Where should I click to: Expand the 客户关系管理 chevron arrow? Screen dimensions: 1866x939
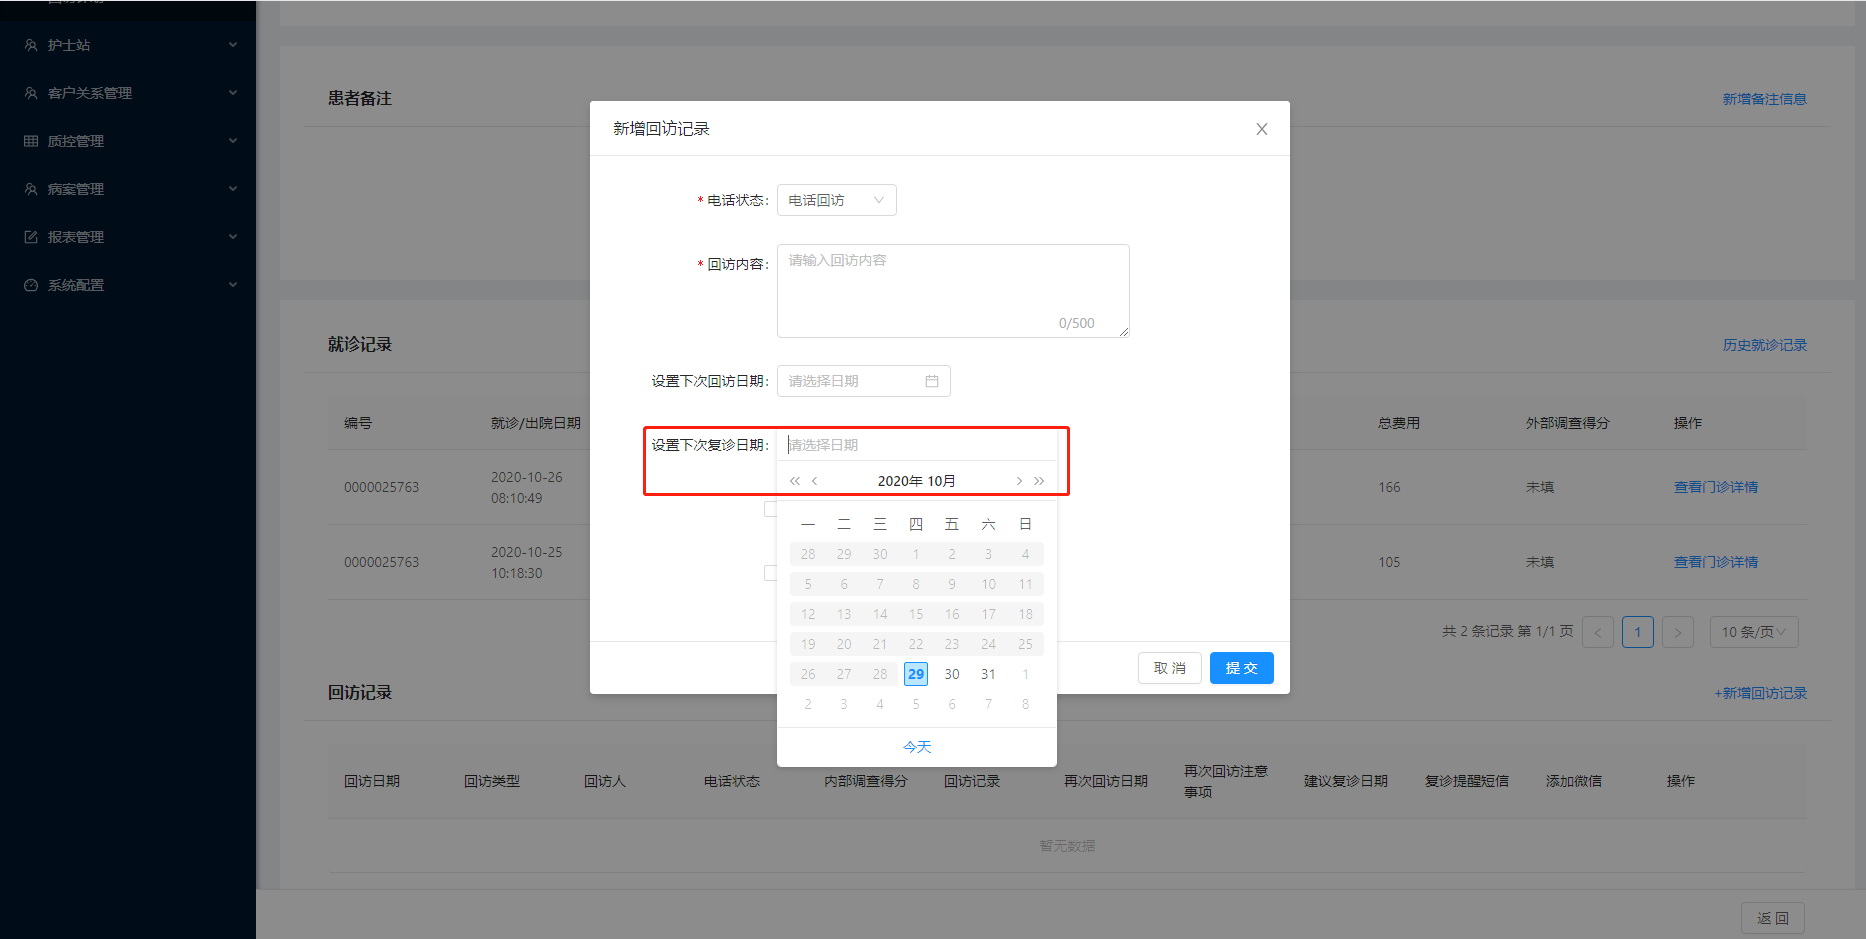pos(233,93)
